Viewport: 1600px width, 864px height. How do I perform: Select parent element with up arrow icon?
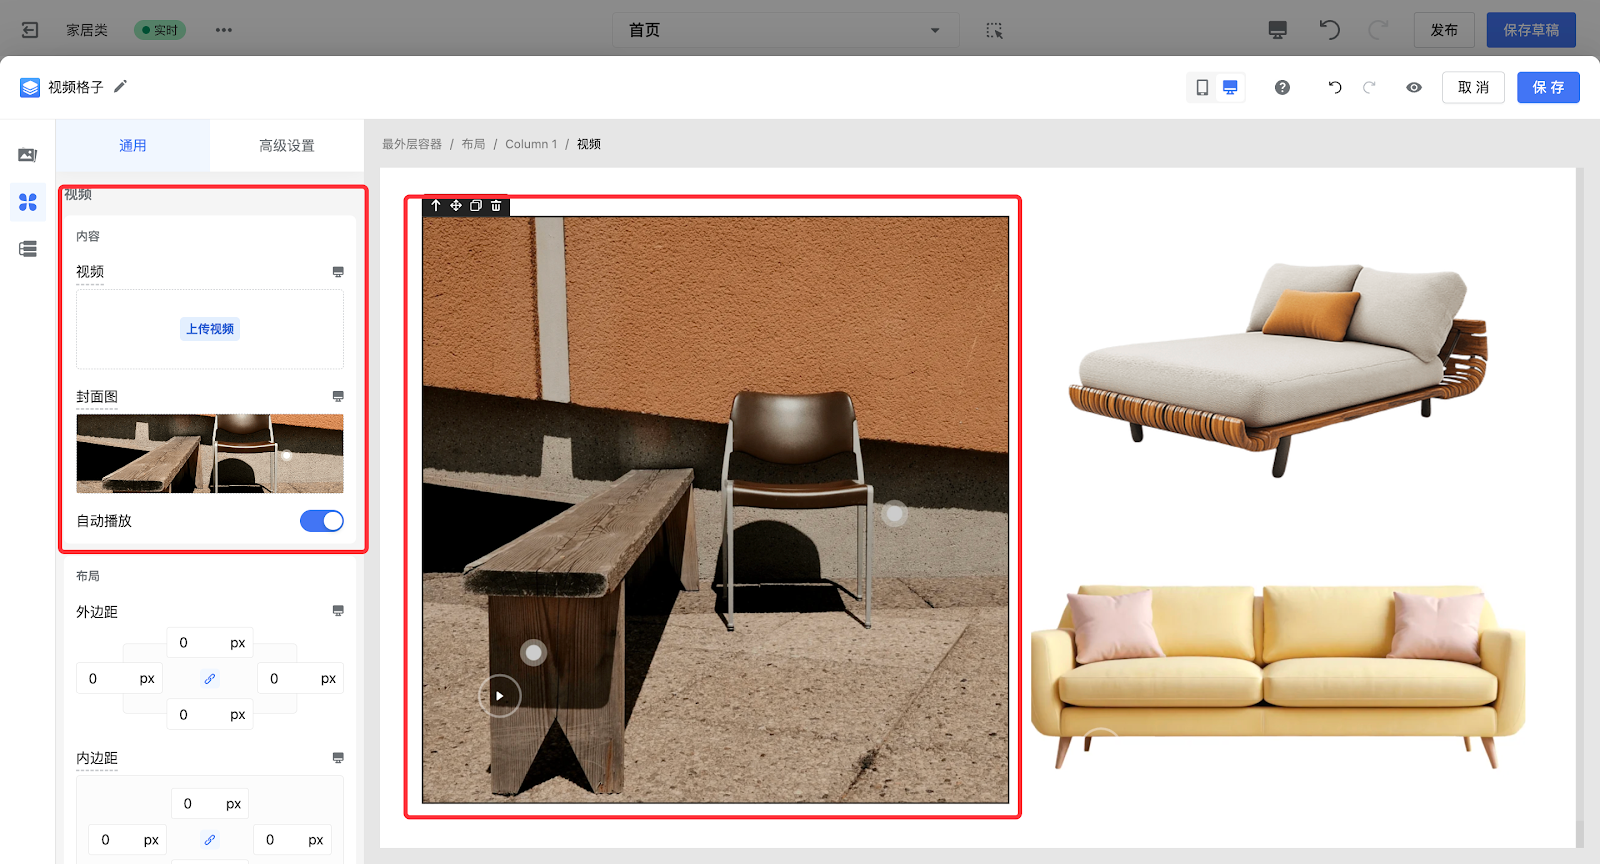(436, 206)
